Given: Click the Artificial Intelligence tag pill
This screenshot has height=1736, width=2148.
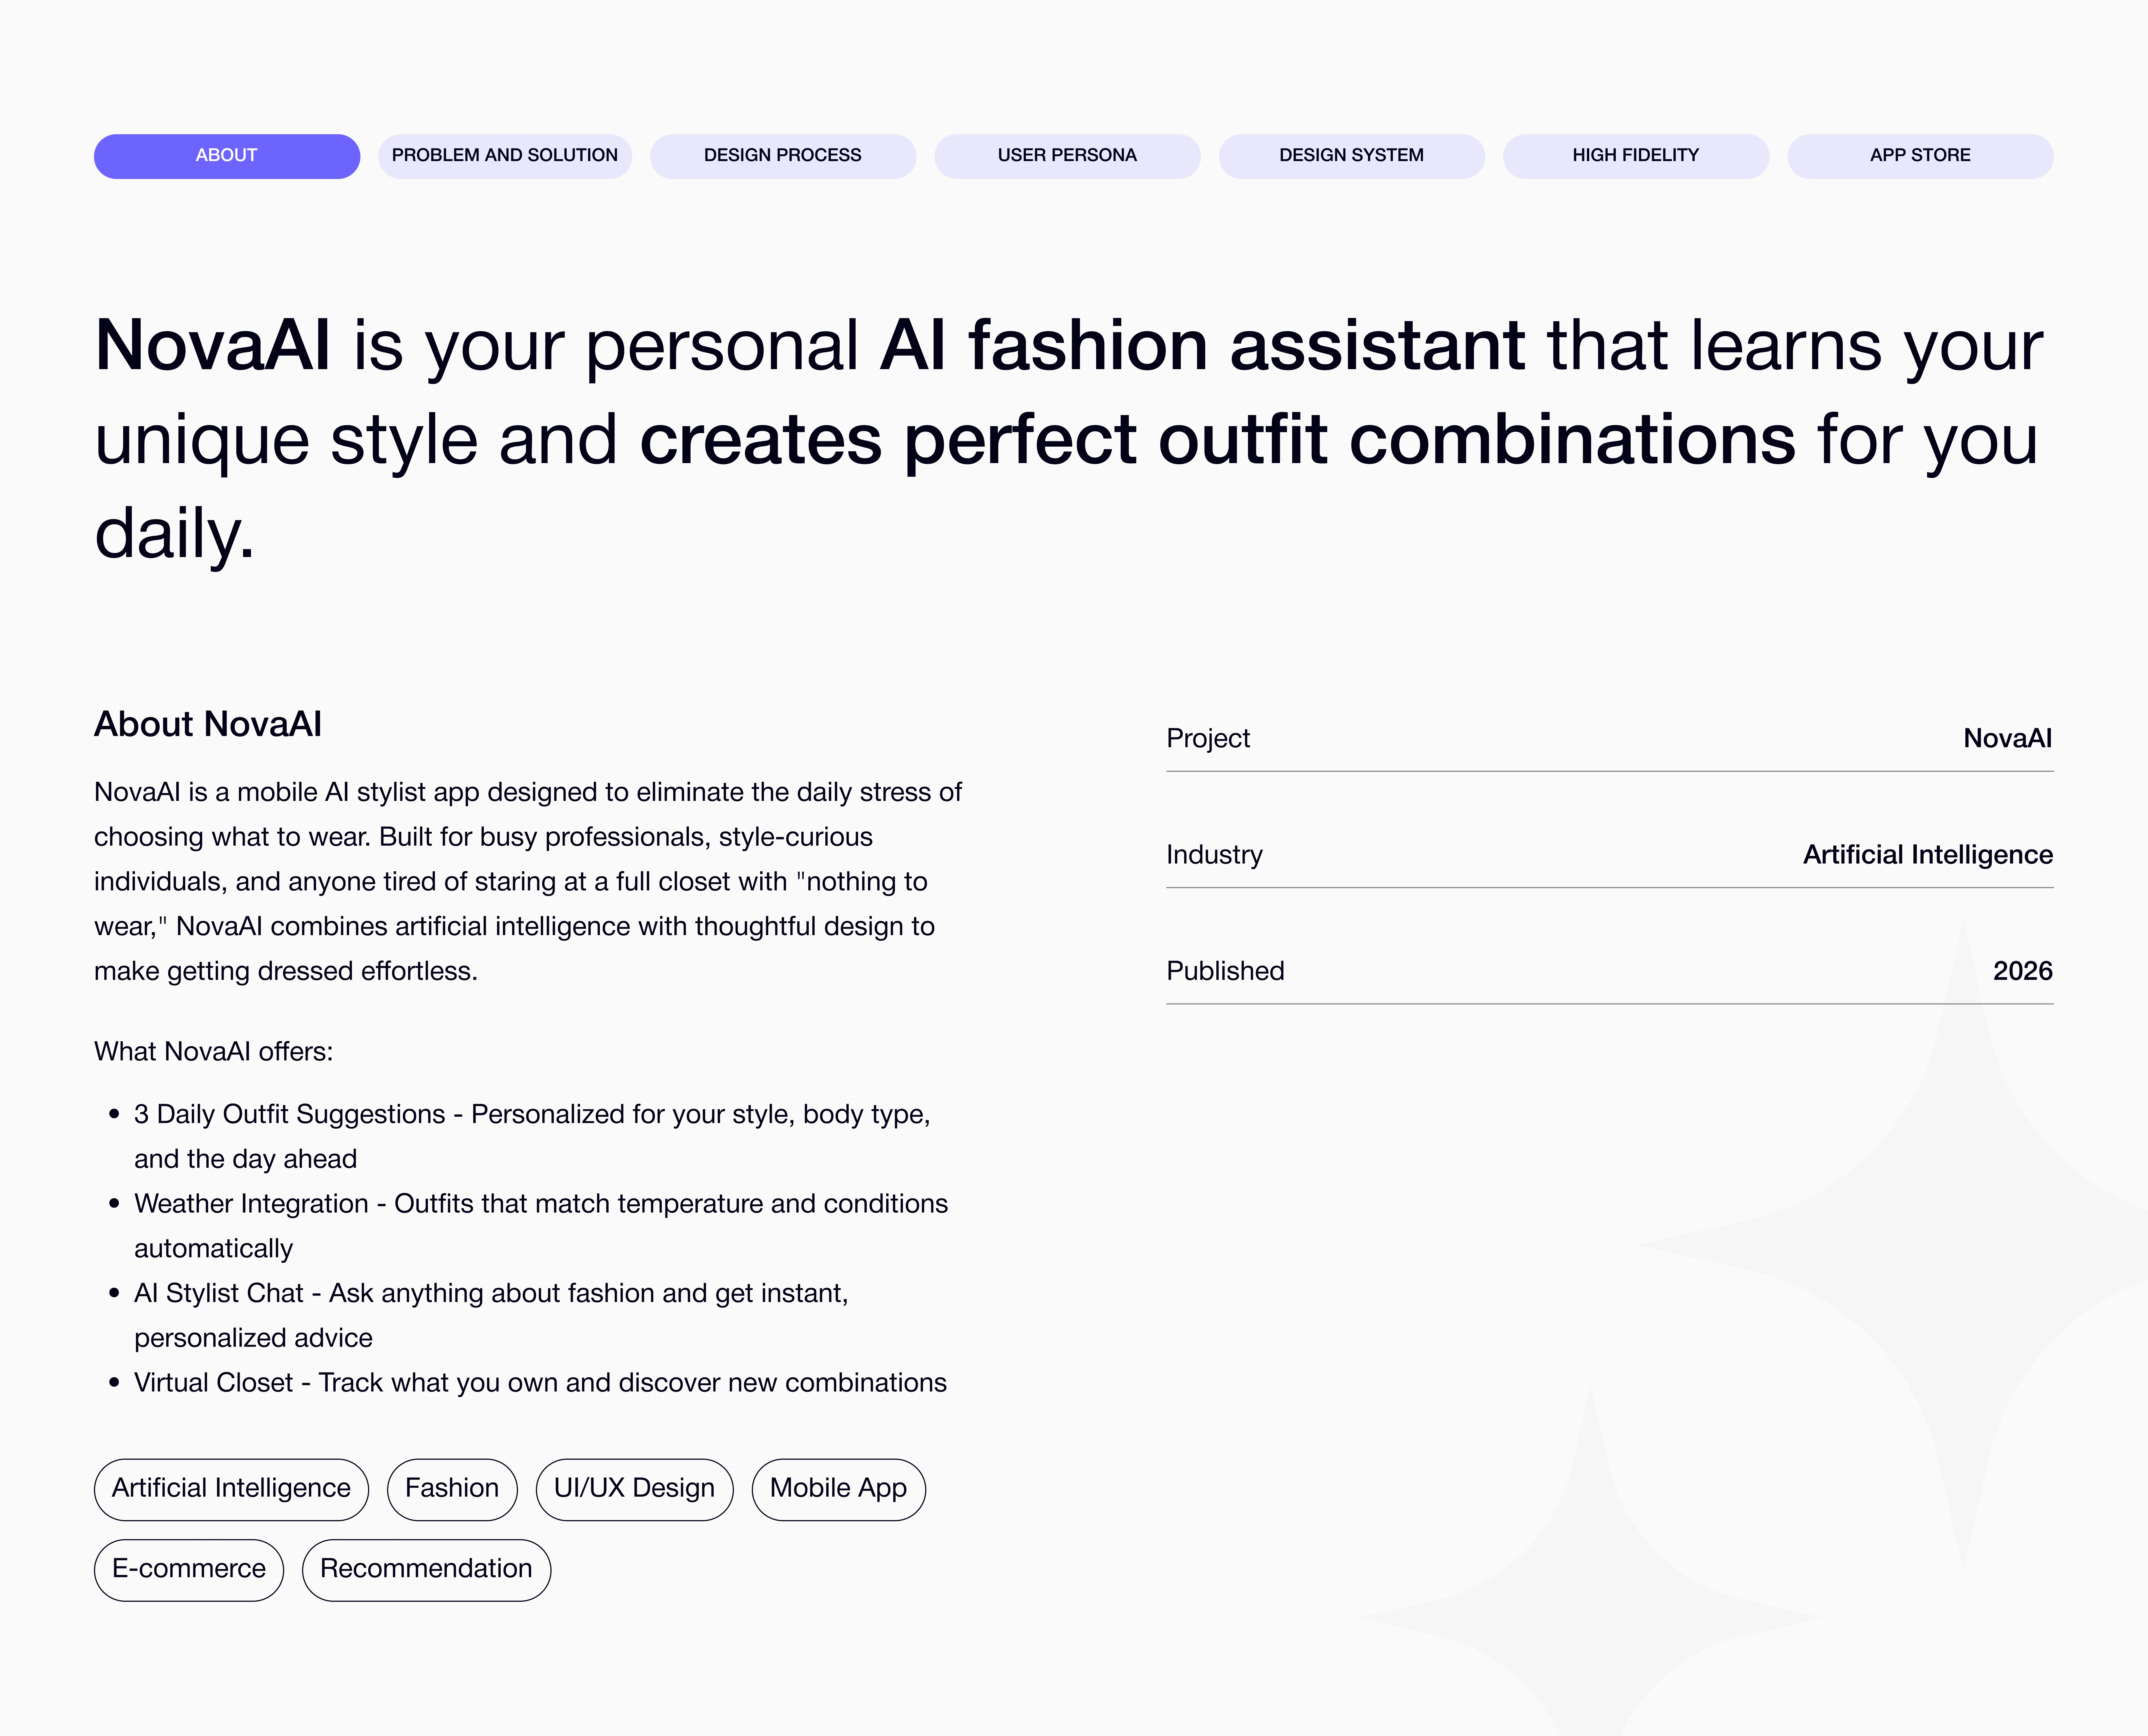Looking at the screenshot, I should pyautogui.click(x=231, y=1489).
